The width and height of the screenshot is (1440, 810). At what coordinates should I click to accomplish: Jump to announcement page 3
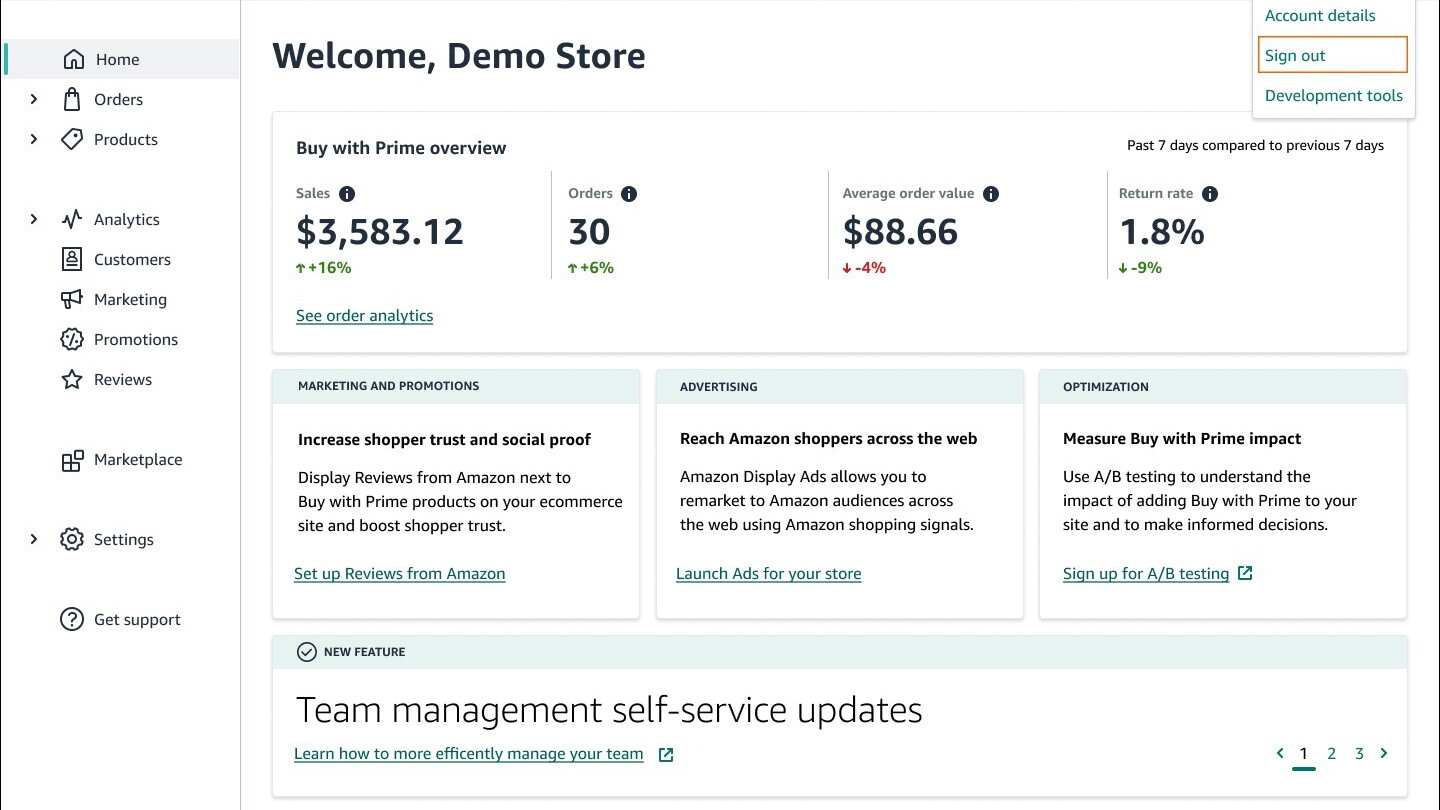point(1360,754)
